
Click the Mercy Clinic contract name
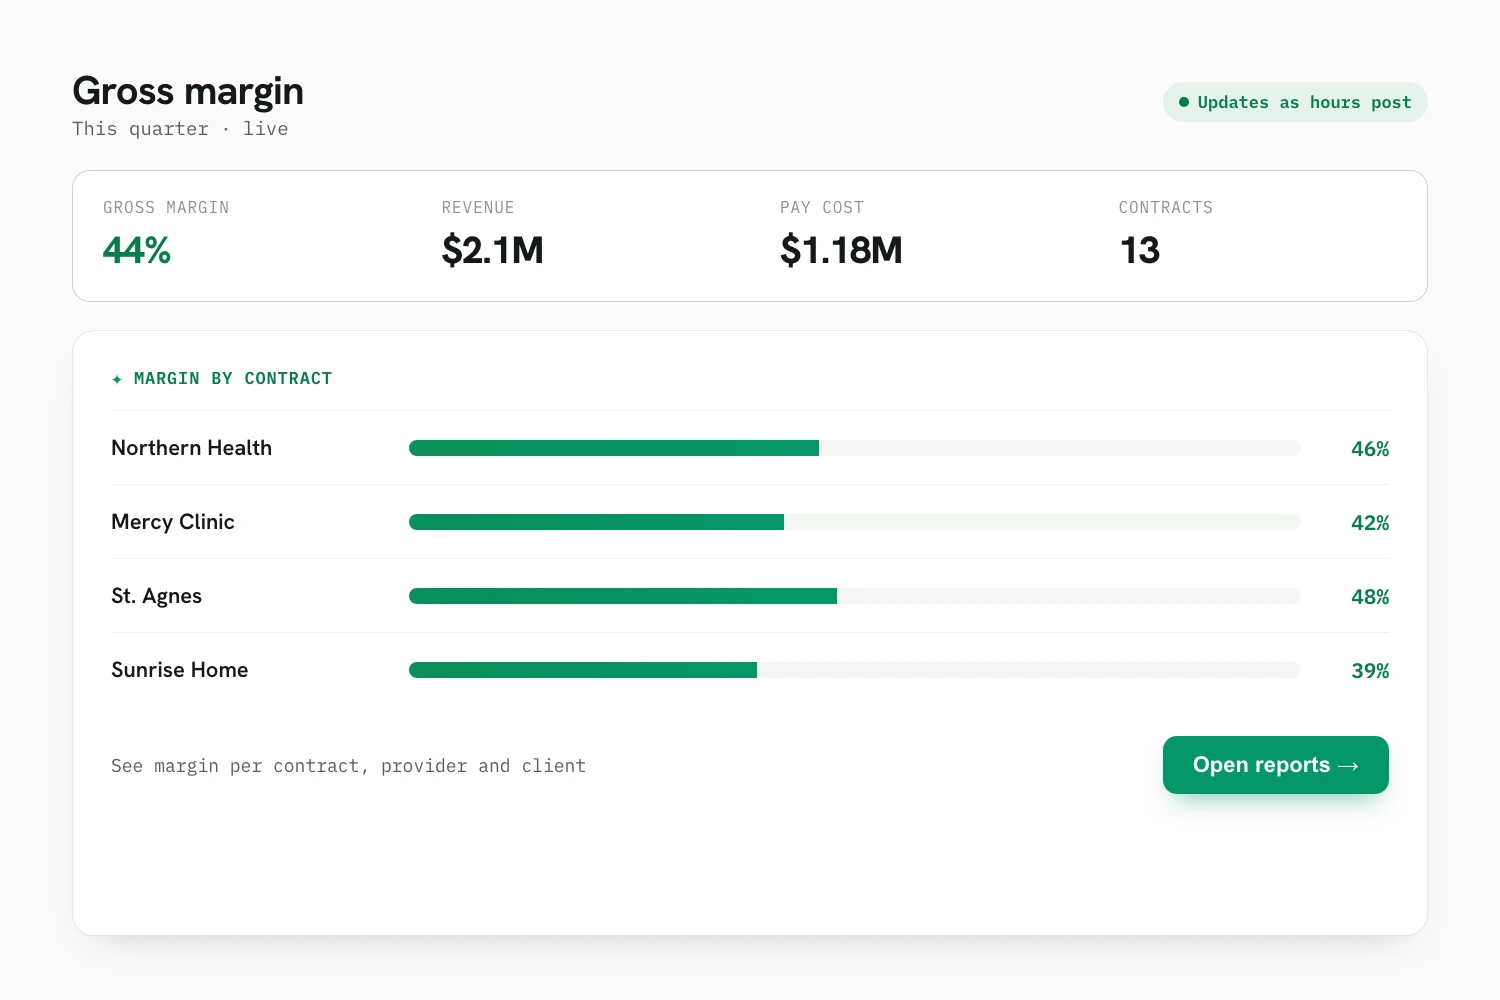(173, 522)
